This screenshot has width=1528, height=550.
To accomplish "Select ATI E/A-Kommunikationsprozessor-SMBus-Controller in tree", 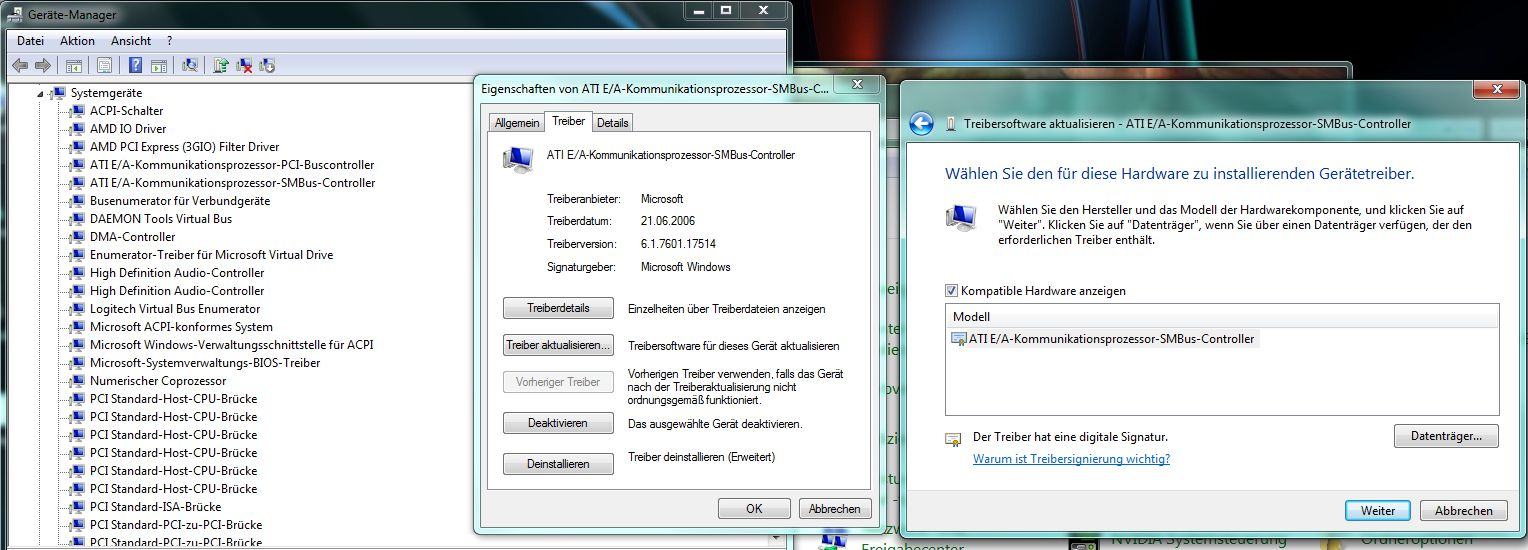I will point(232,183).
